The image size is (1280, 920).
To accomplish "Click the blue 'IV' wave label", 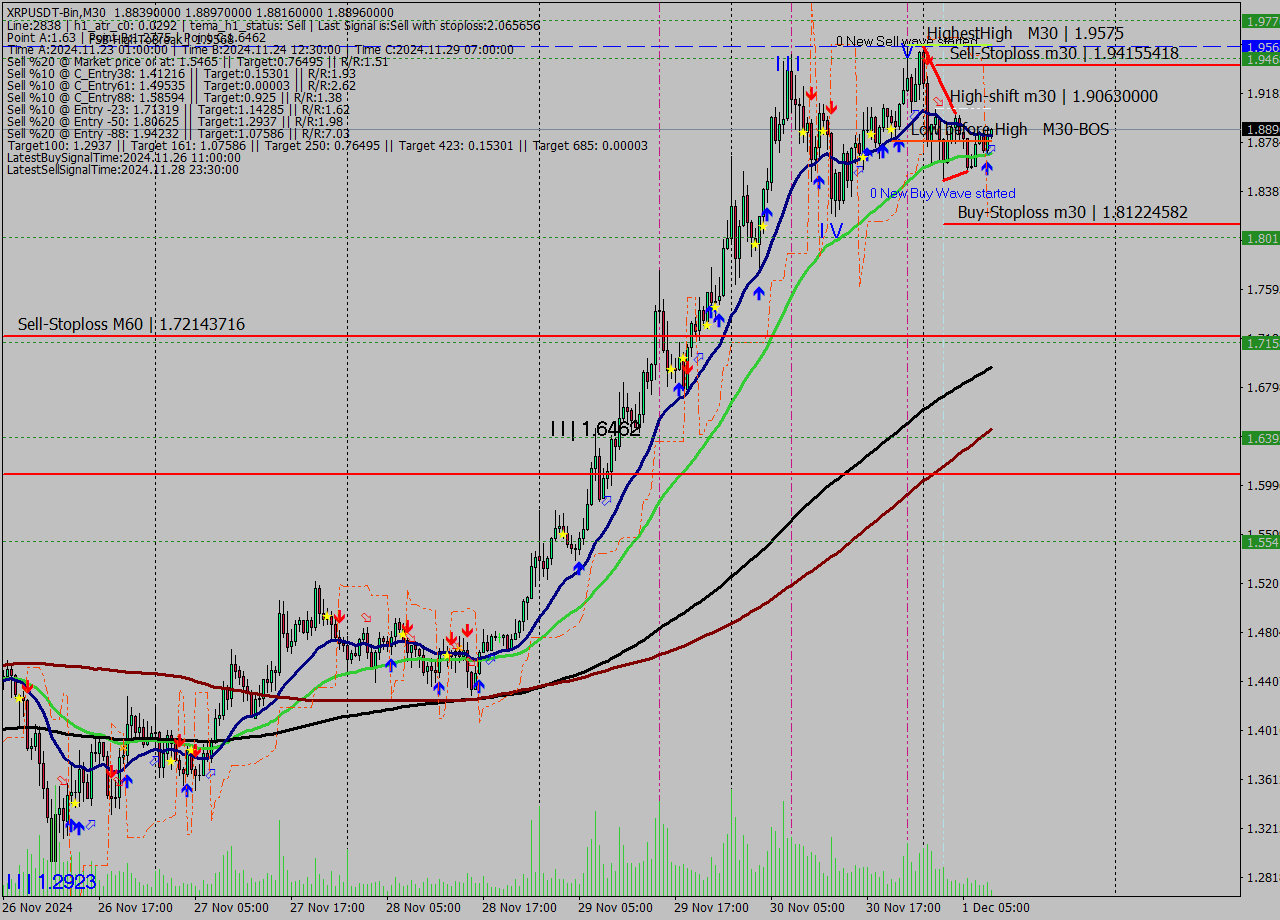I will click(831, 231).
